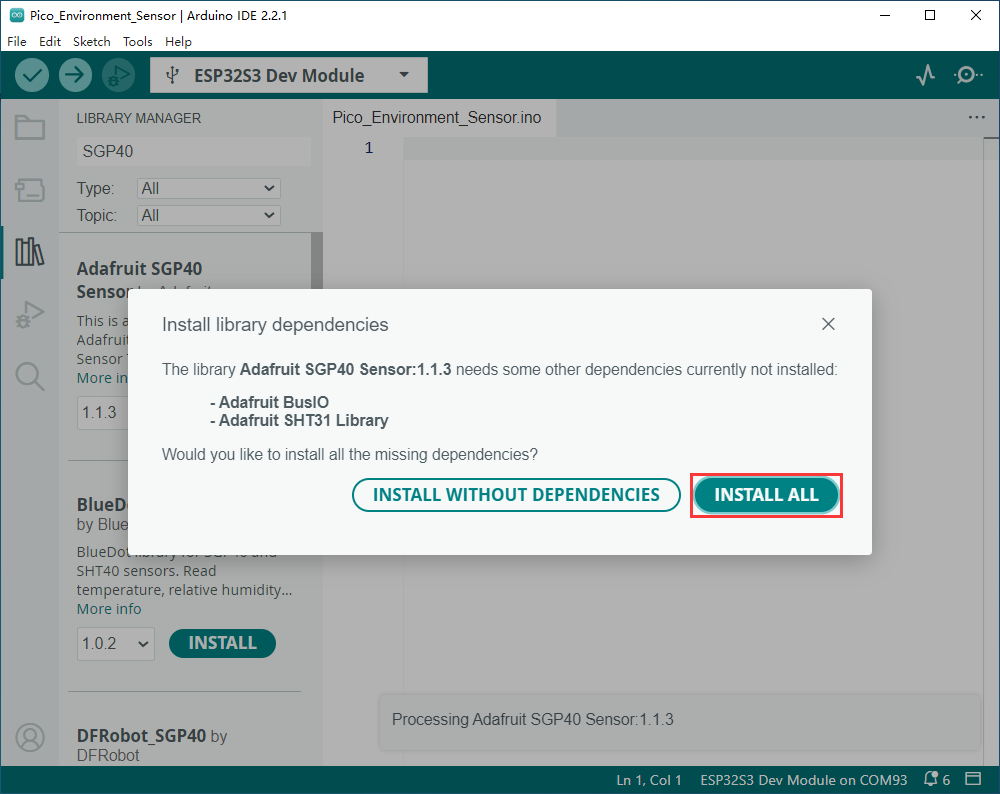The width and height of the screenshot is (1000, 794).
Task: Click the Upload arrow button
Action: coord(75,75)
